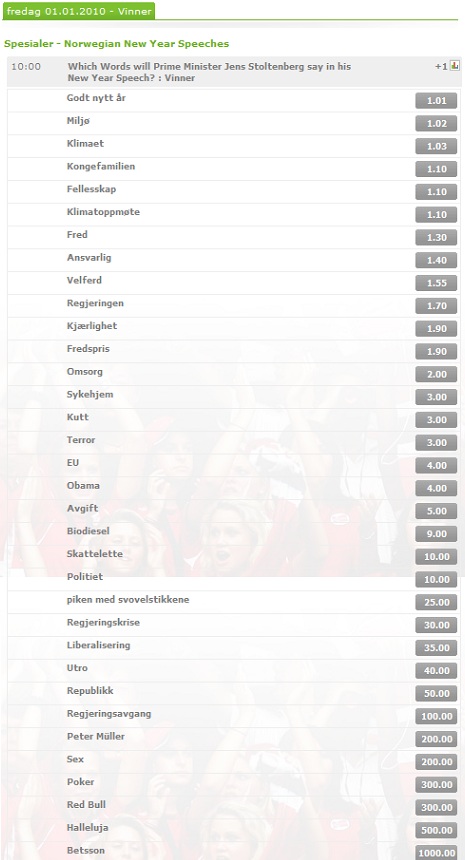This screenshot has width=465, height=860.
Task: Choose Obama odds of 4.00
Action: (x=436, y=488)
